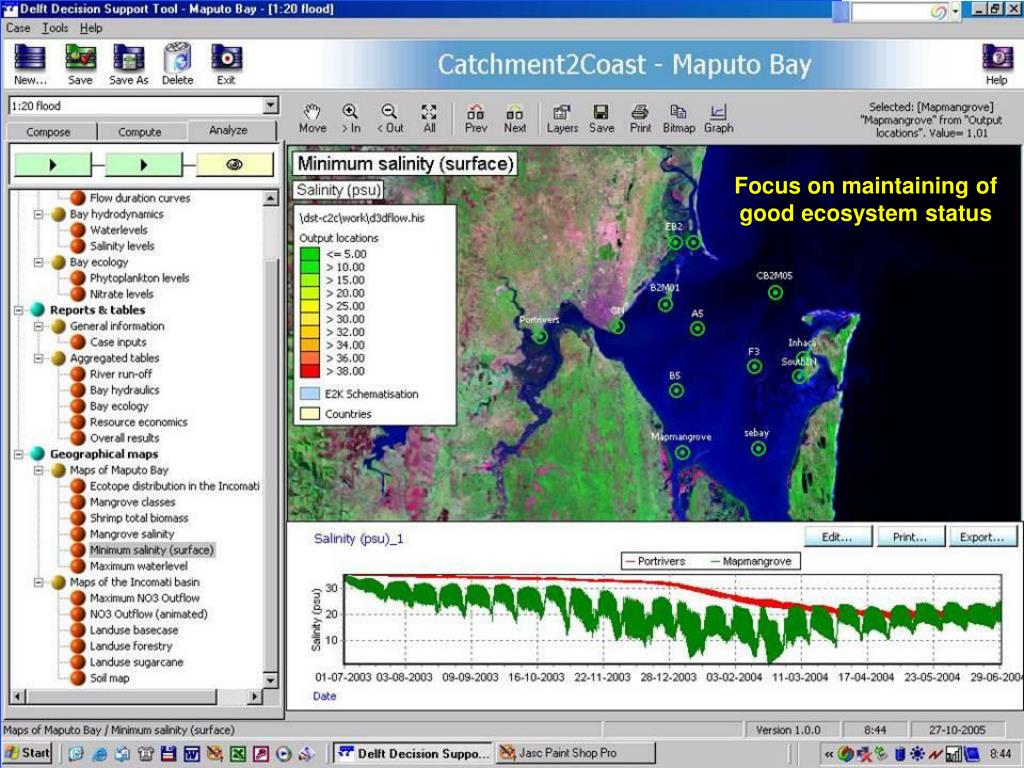Collapse the Geographical maps node
The image size is (1024, 768).
point(19,454)
